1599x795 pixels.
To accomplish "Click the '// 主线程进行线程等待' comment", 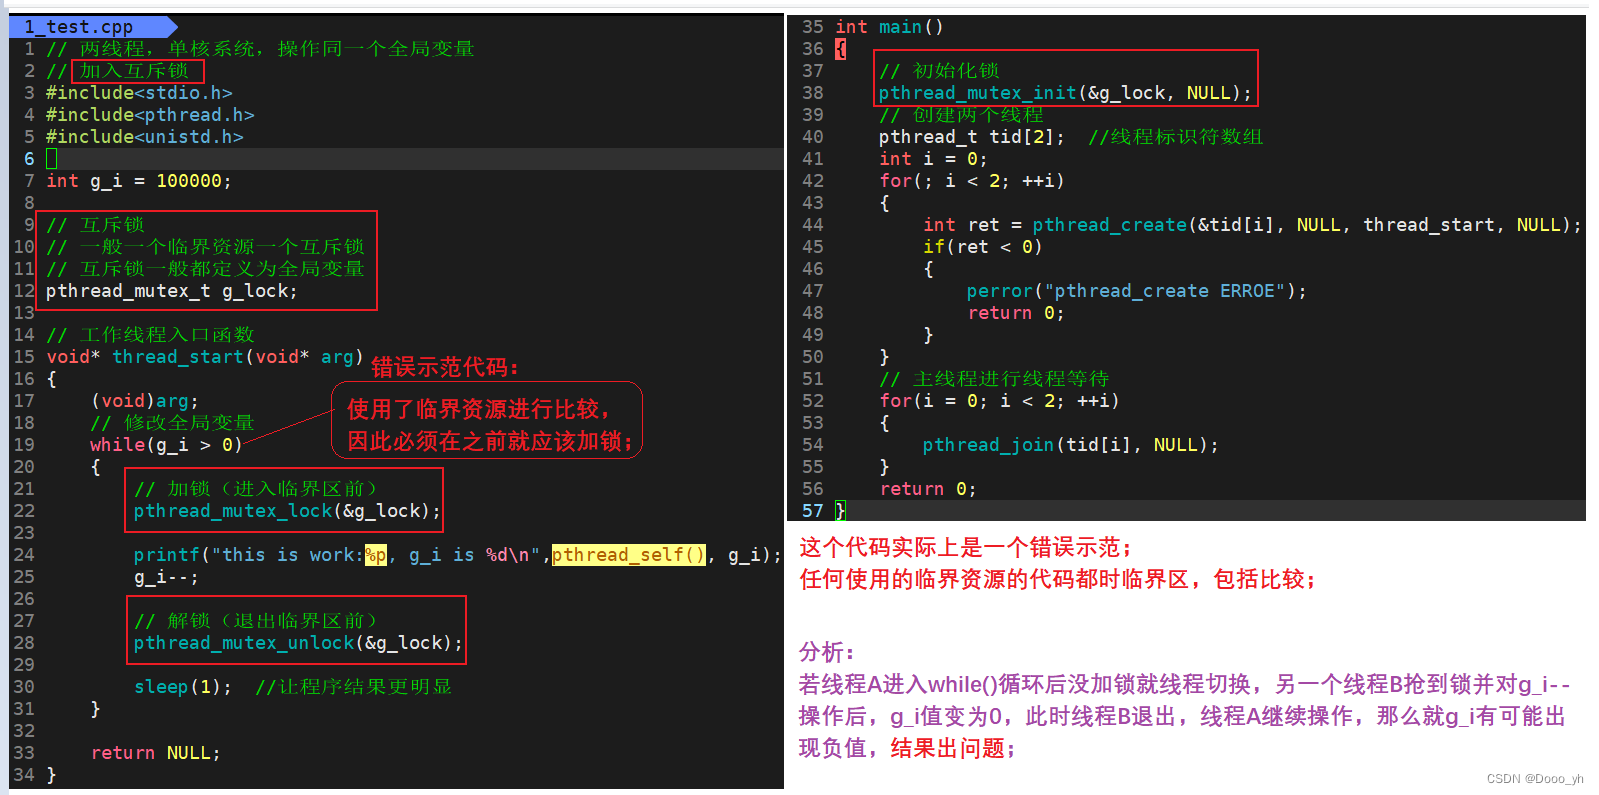I will coord(993,379).
